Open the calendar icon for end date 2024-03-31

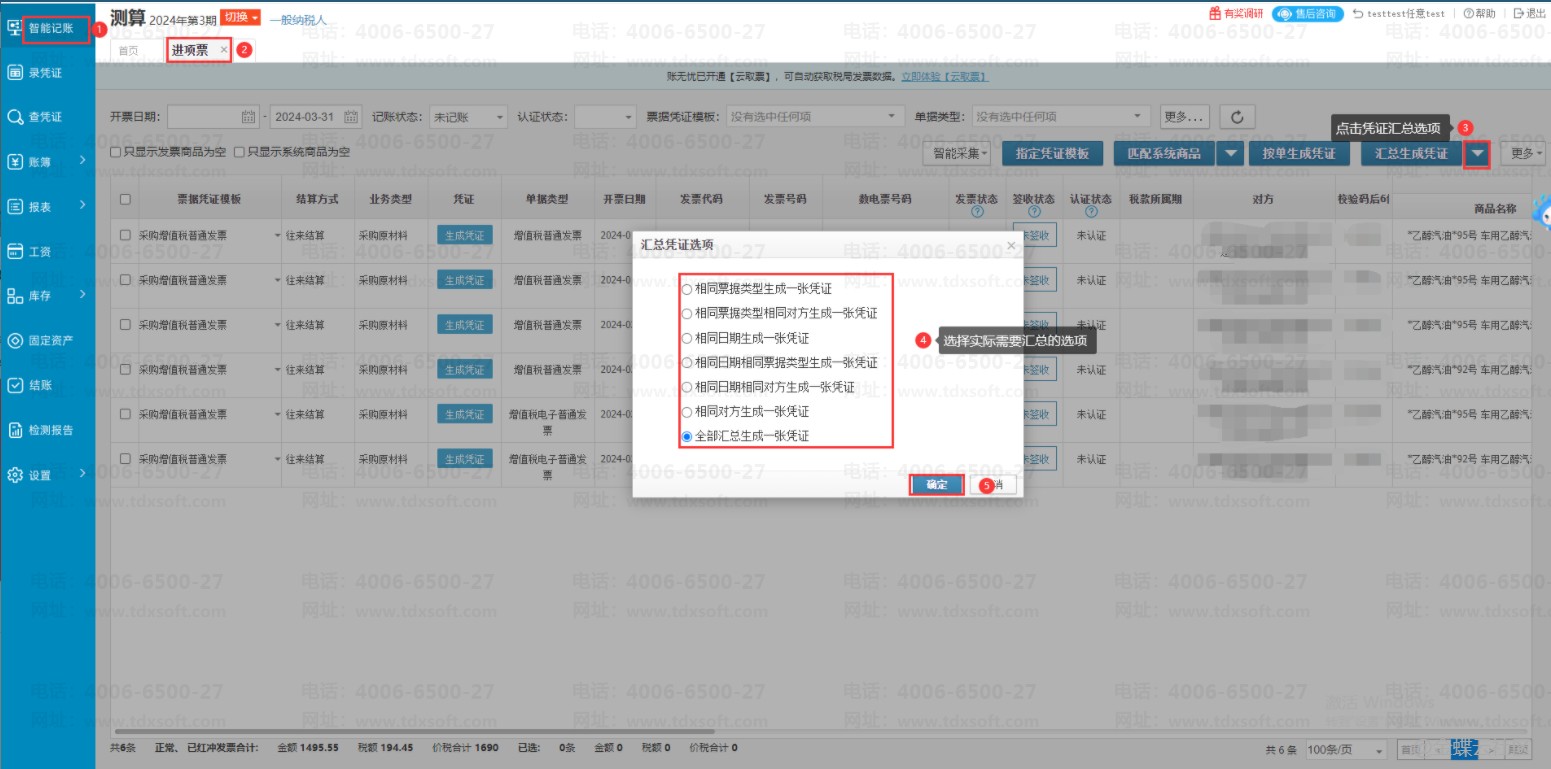coord(351,117)
